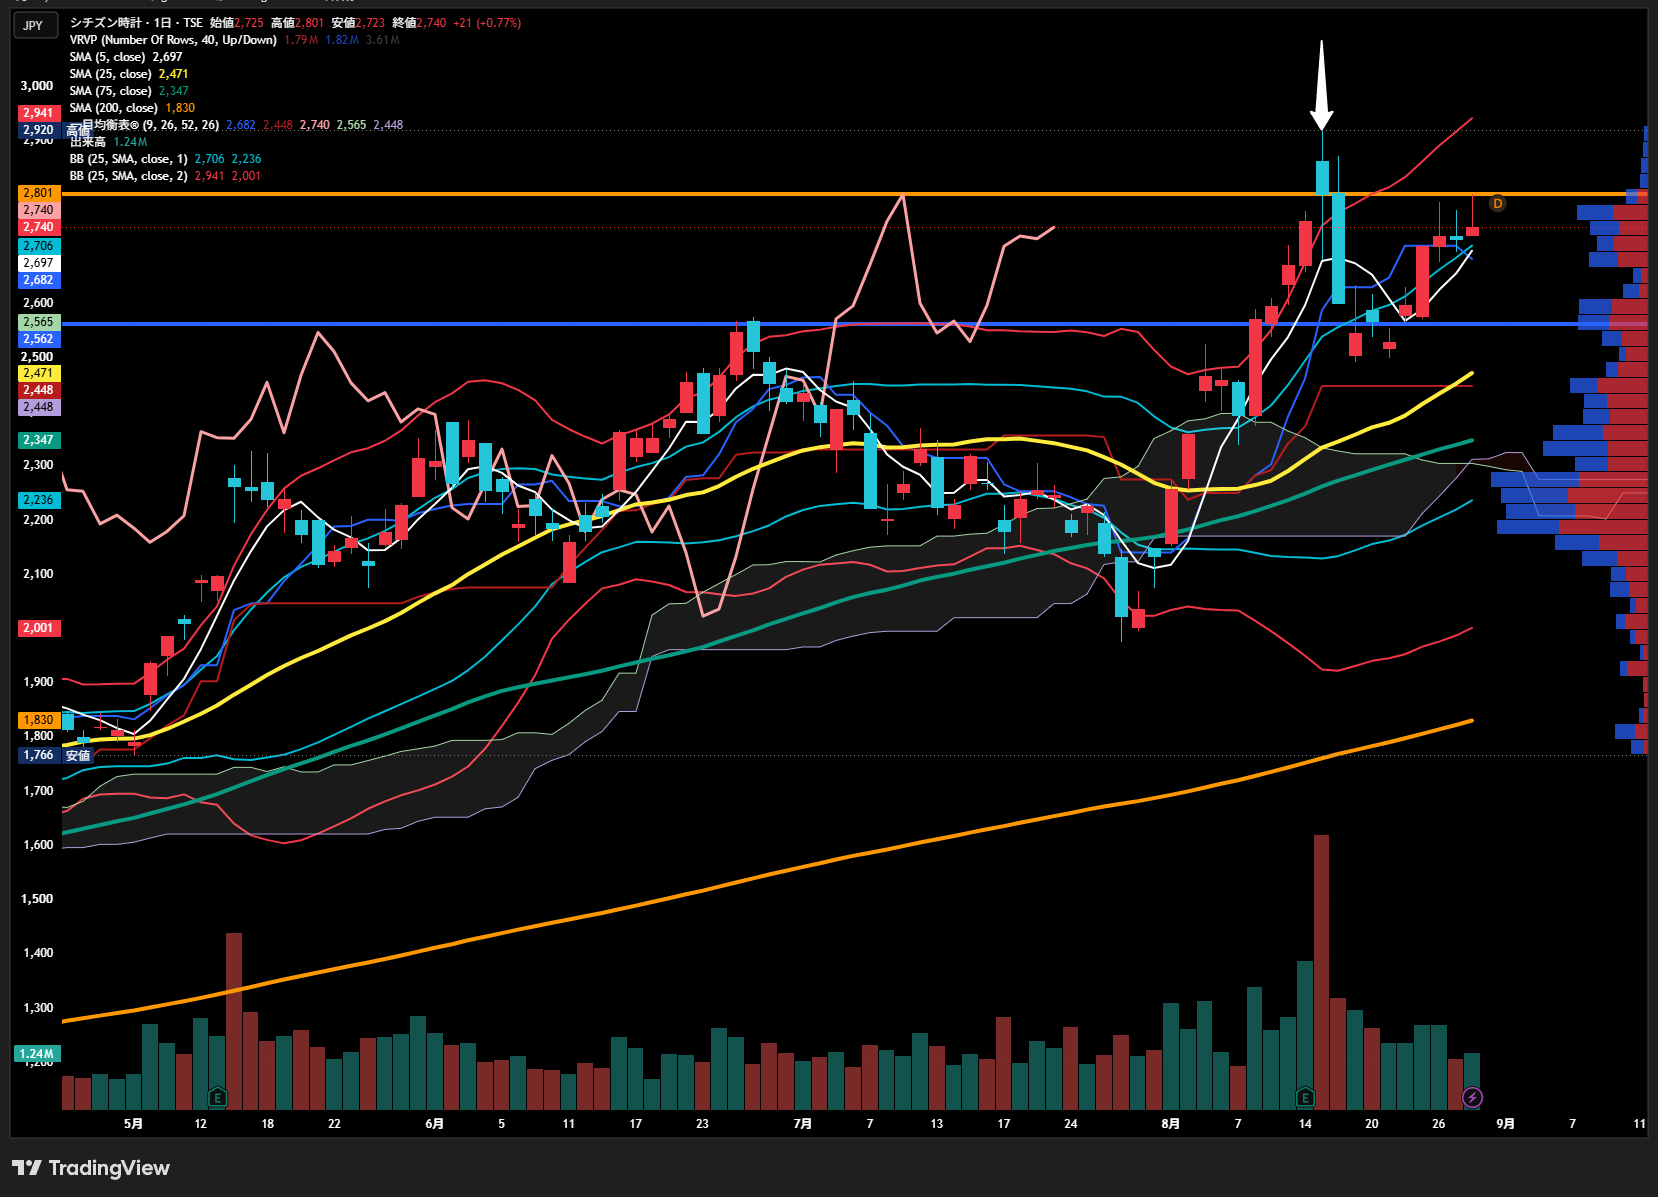
Task: Click the blue 2,682 price label
Action: 38,280
